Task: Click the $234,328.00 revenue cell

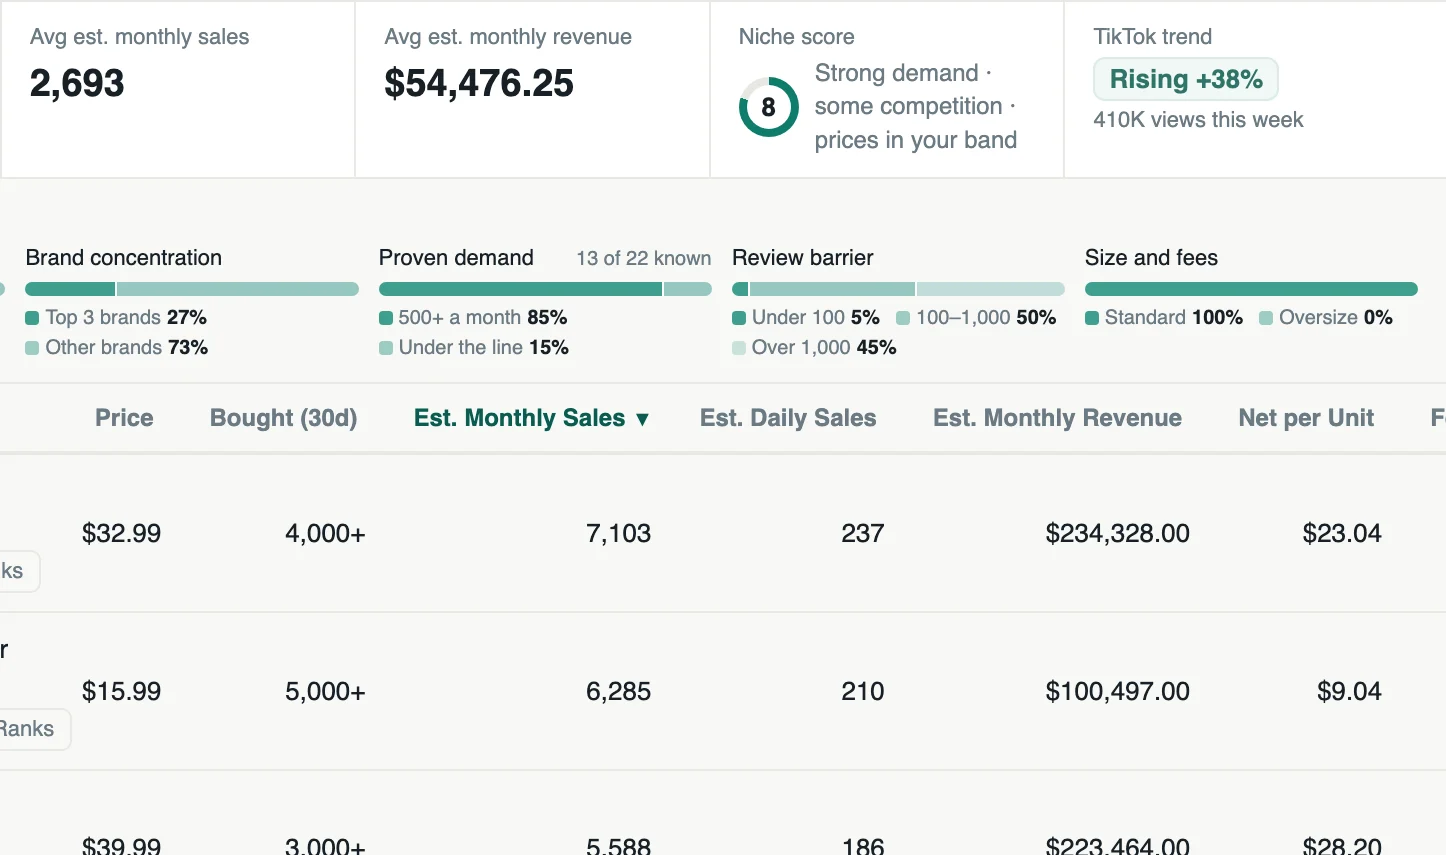Action: 1117,533
